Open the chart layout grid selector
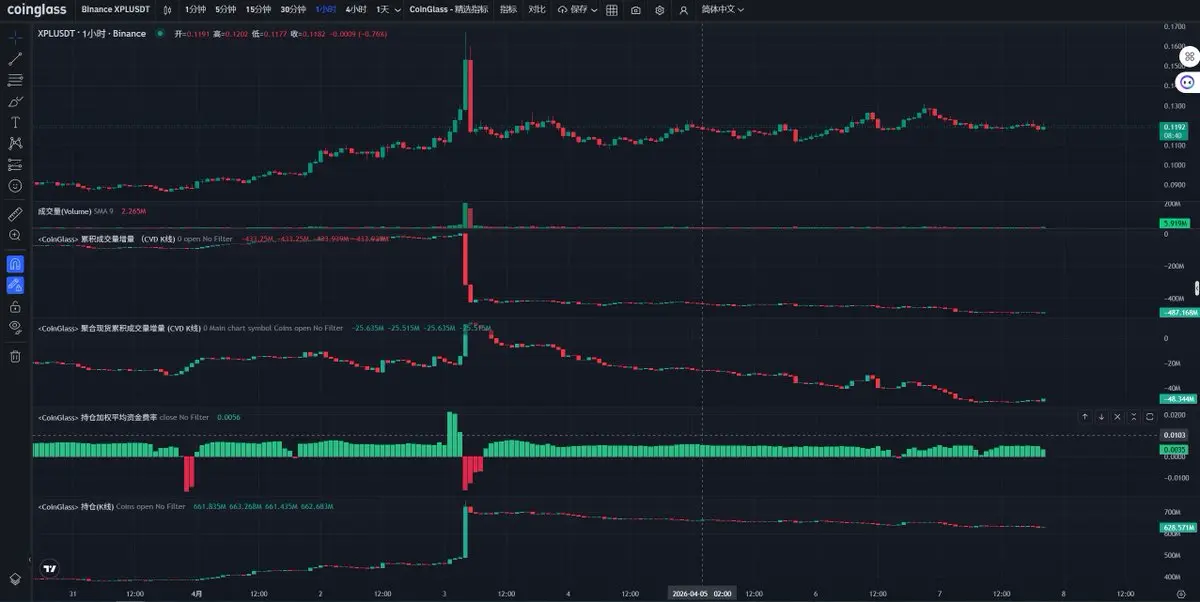 [612, 9]
